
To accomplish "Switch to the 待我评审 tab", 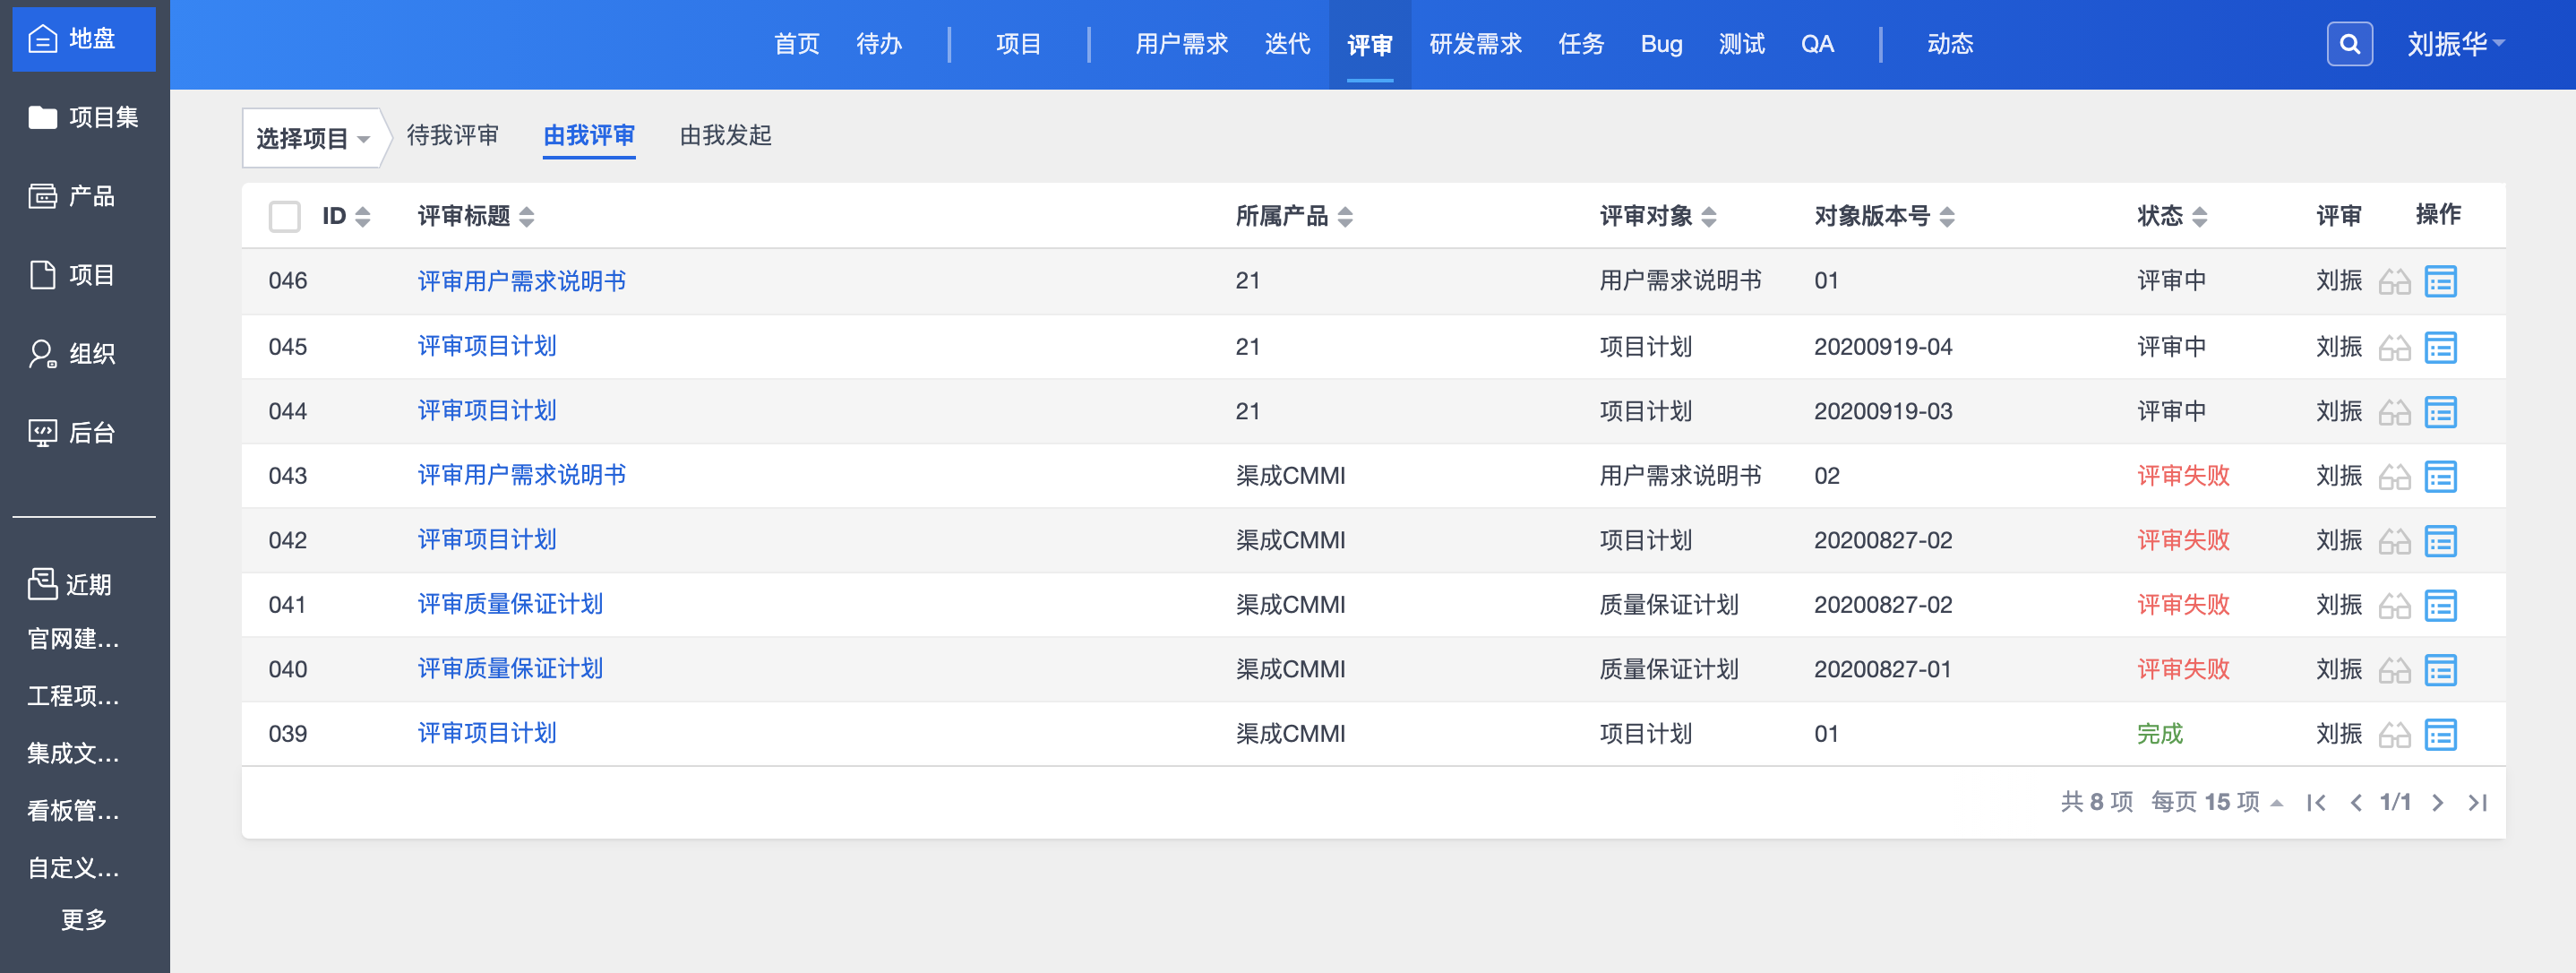I will click(452, 135).
